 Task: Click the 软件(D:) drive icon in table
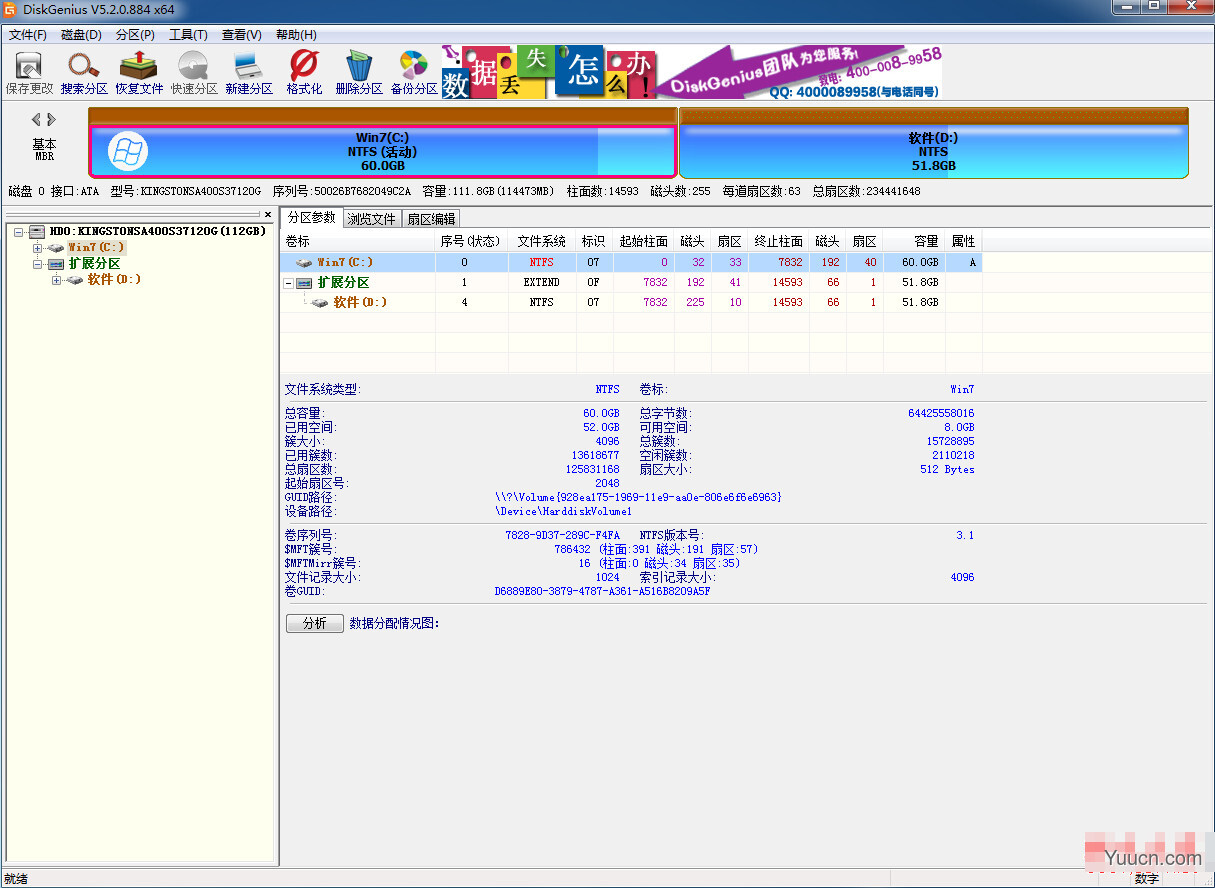click(x=320, y=302)
